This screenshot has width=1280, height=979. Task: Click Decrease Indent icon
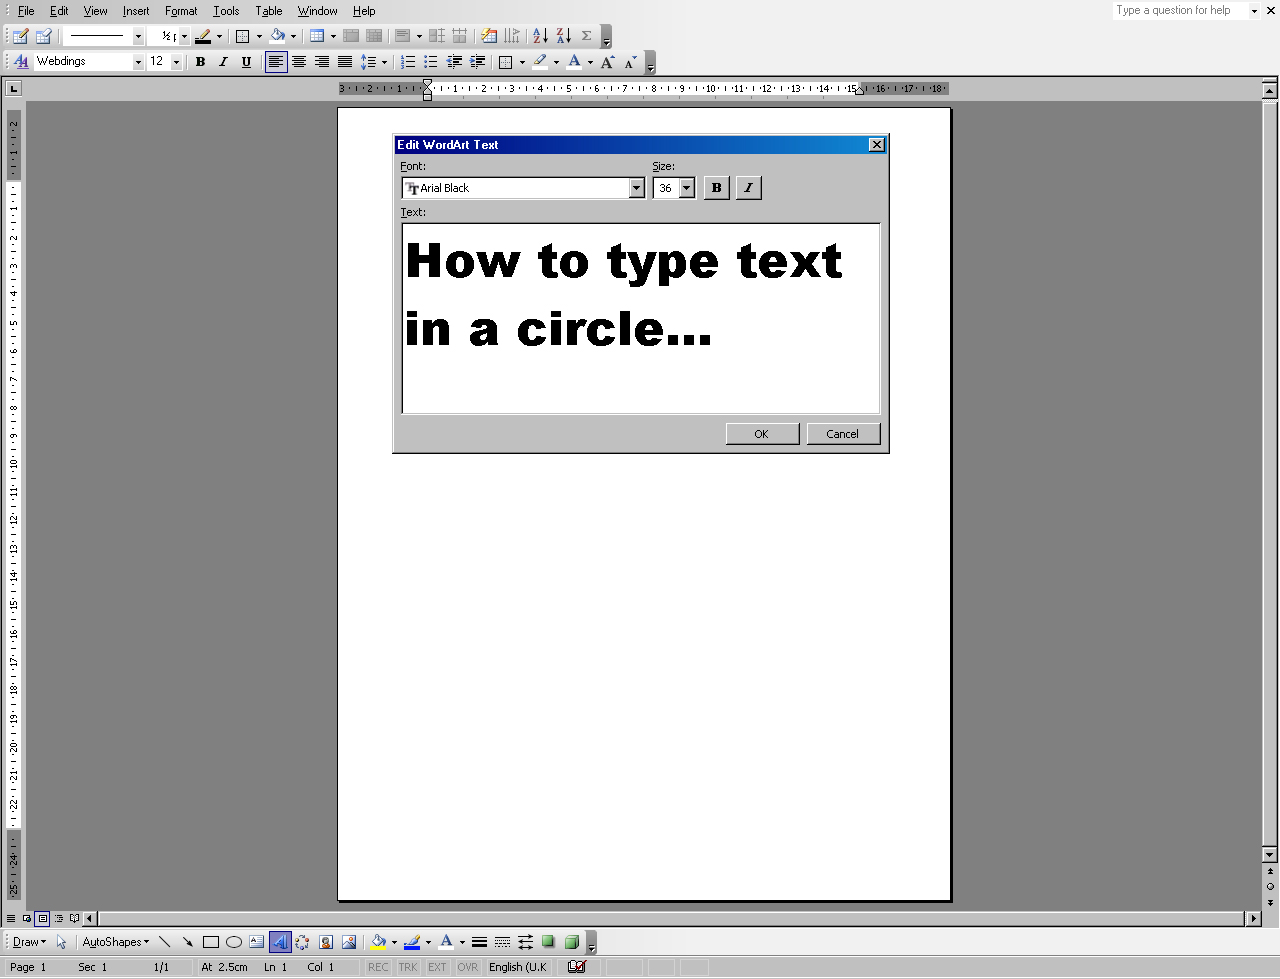pos(454,62)
